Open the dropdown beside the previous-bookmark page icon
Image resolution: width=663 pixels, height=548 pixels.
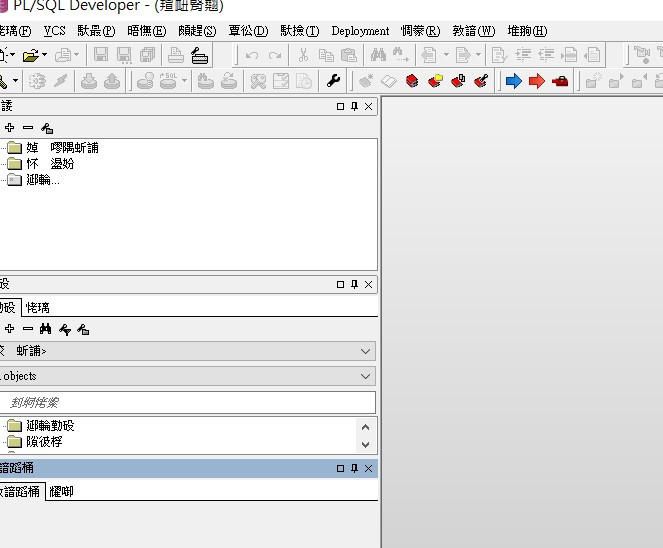pos(446,54)
